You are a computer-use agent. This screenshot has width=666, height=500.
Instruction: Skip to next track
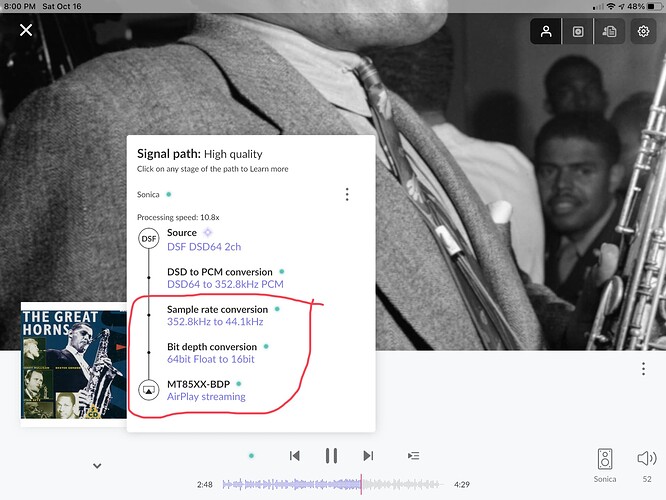point(368,456)
